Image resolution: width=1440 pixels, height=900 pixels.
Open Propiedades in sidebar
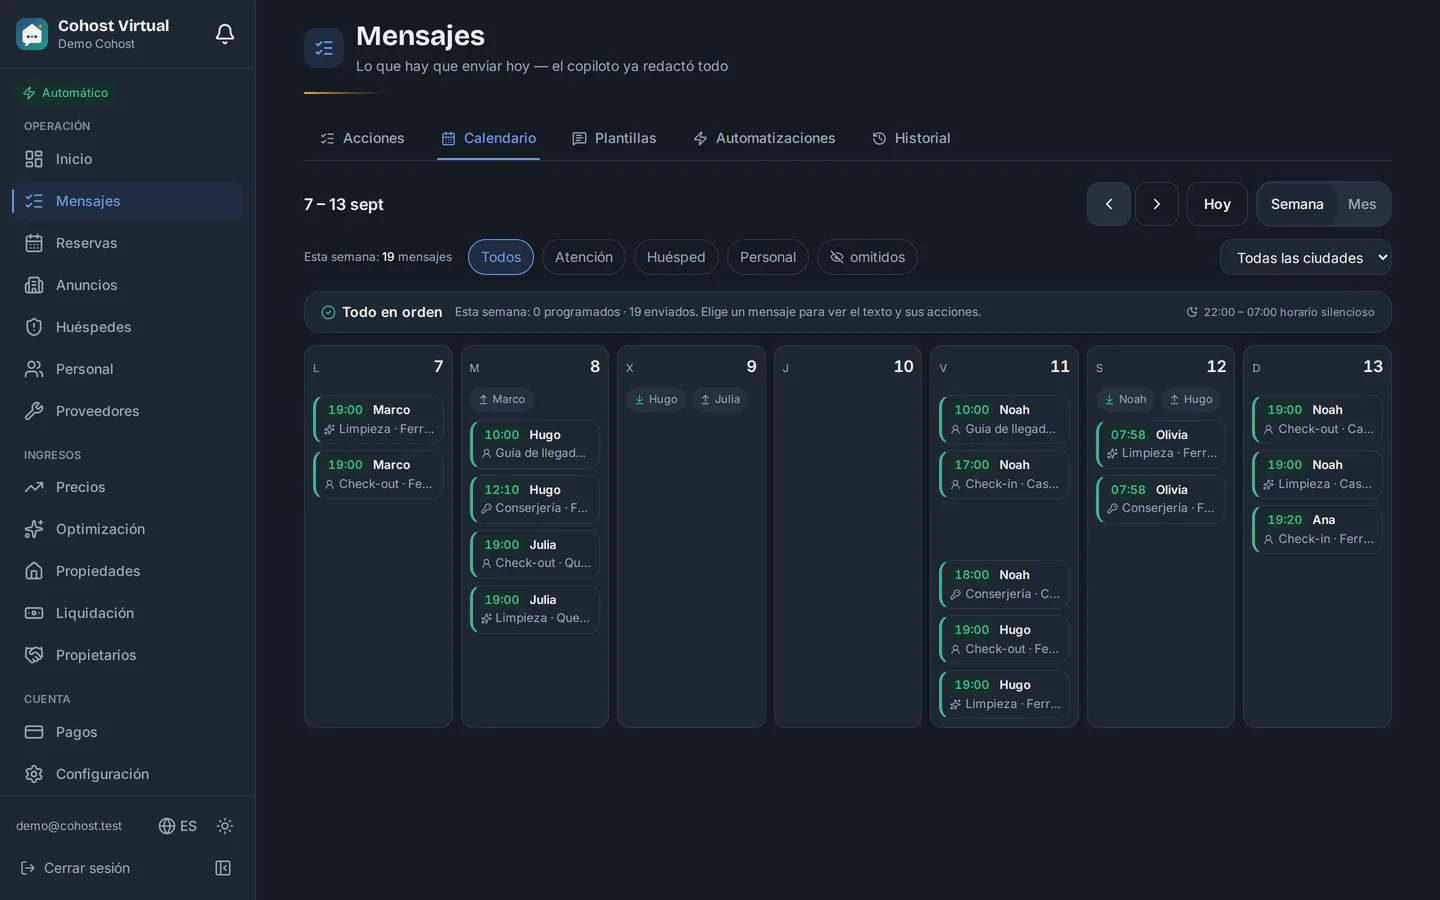coord(128,571)
